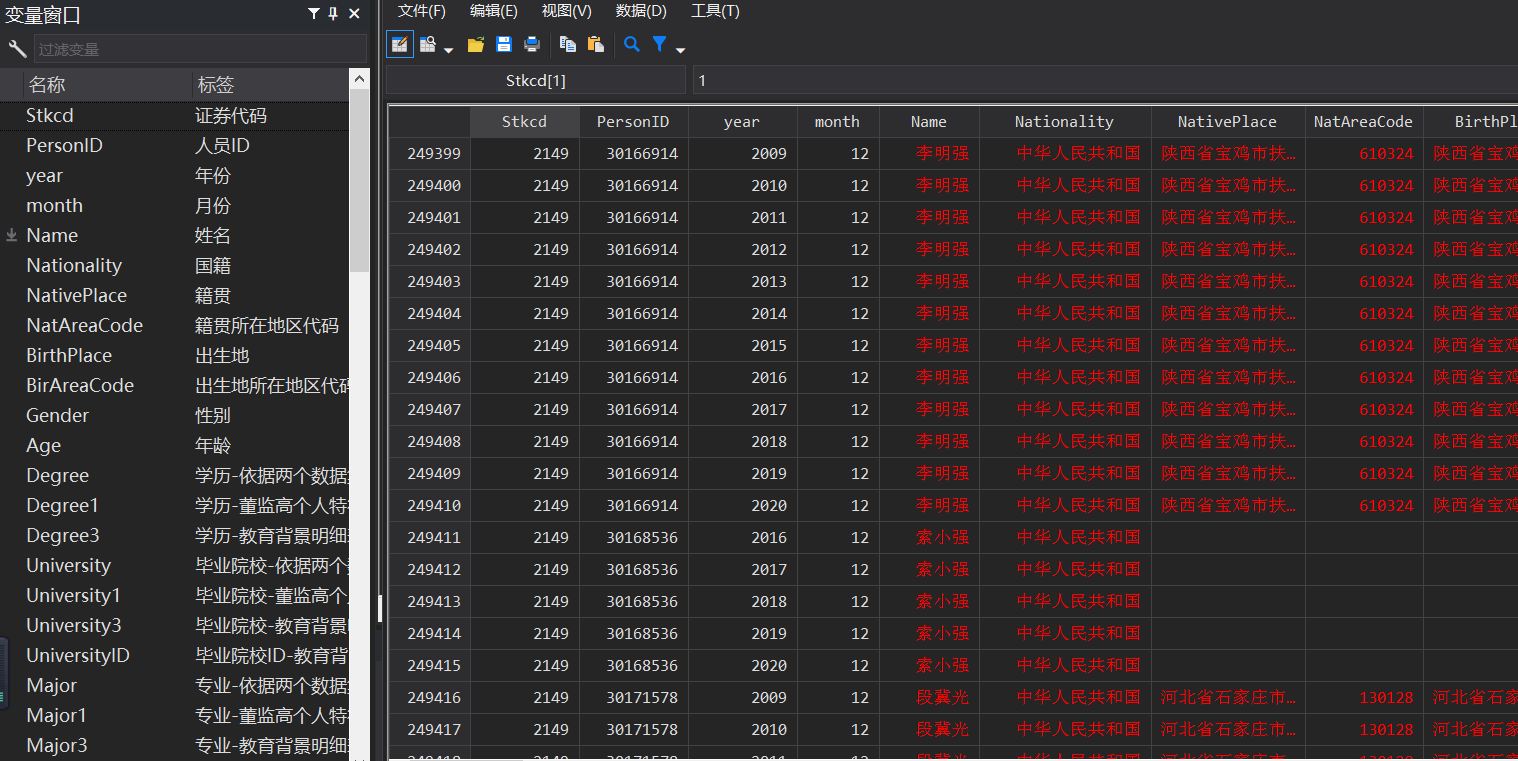Switch to data browse mode icon
Image resolution: width=1518 pixels, height=761 pixels.
pos(428,44)
